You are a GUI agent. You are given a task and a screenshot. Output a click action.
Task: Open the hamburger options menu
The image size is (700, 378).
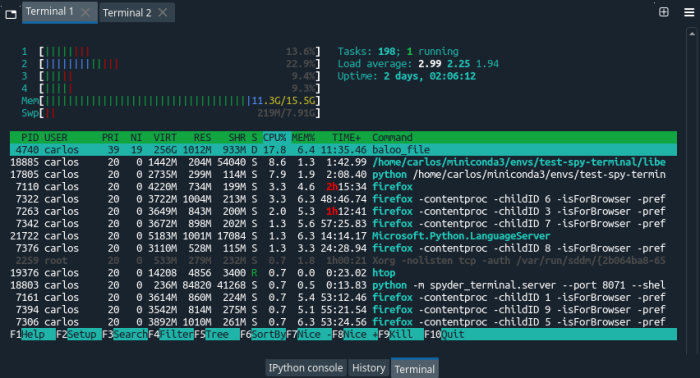689,12
